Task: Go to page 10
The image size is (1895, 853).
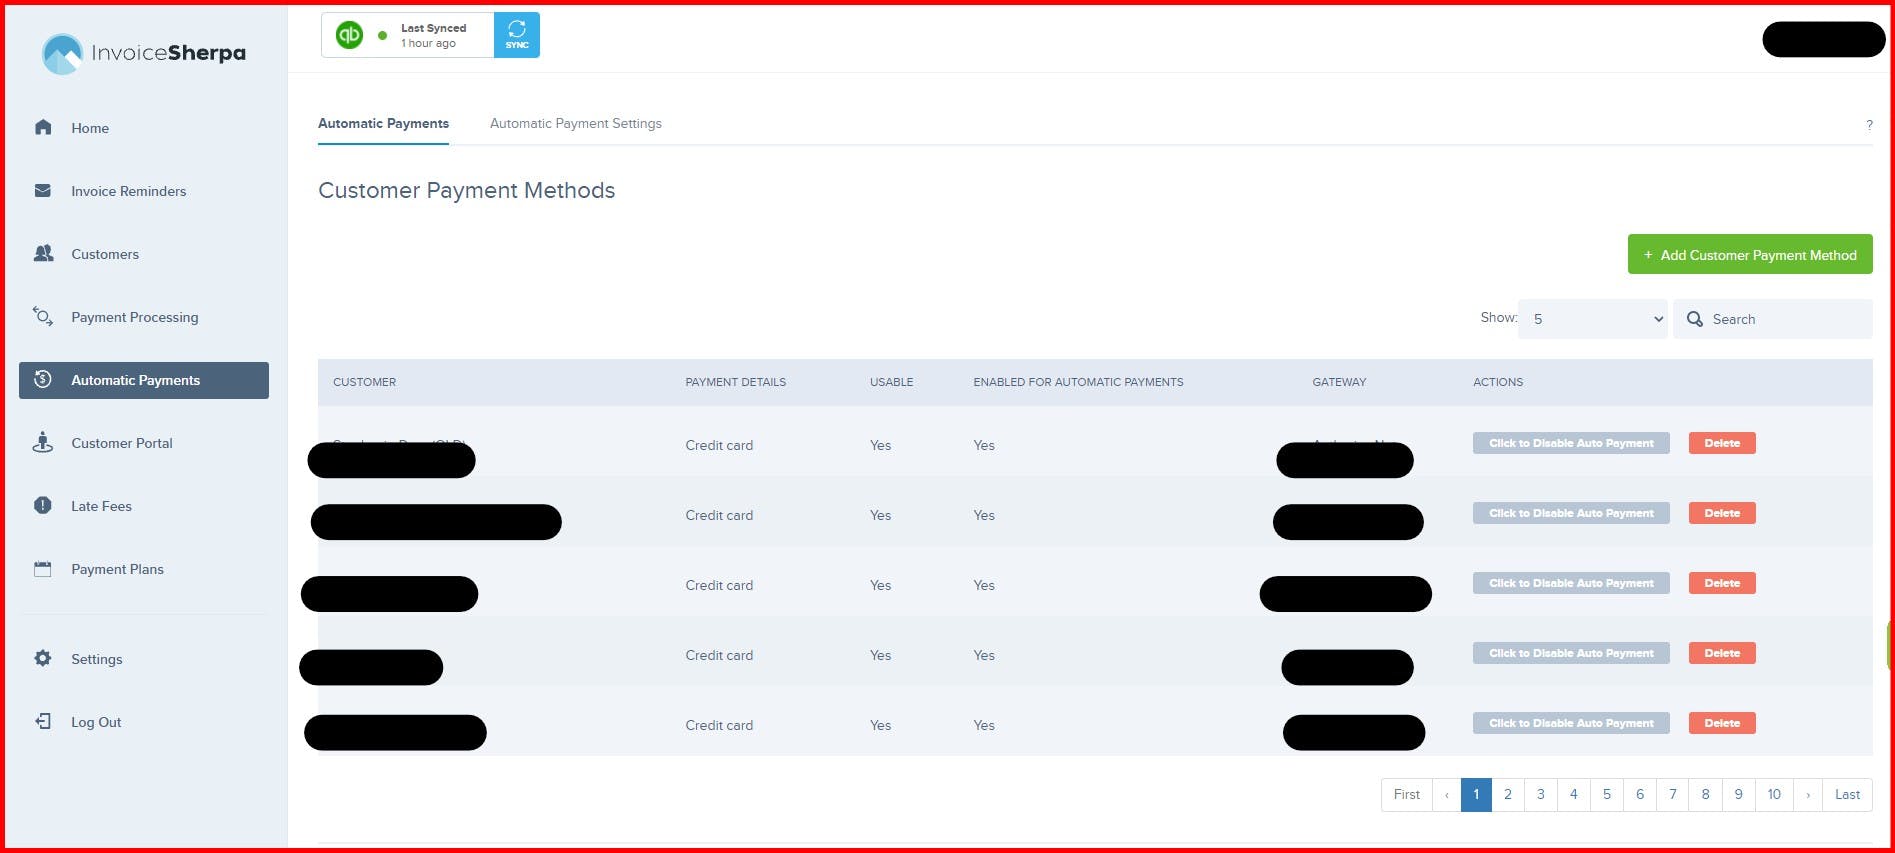Action: click(x=1774, y=795)
